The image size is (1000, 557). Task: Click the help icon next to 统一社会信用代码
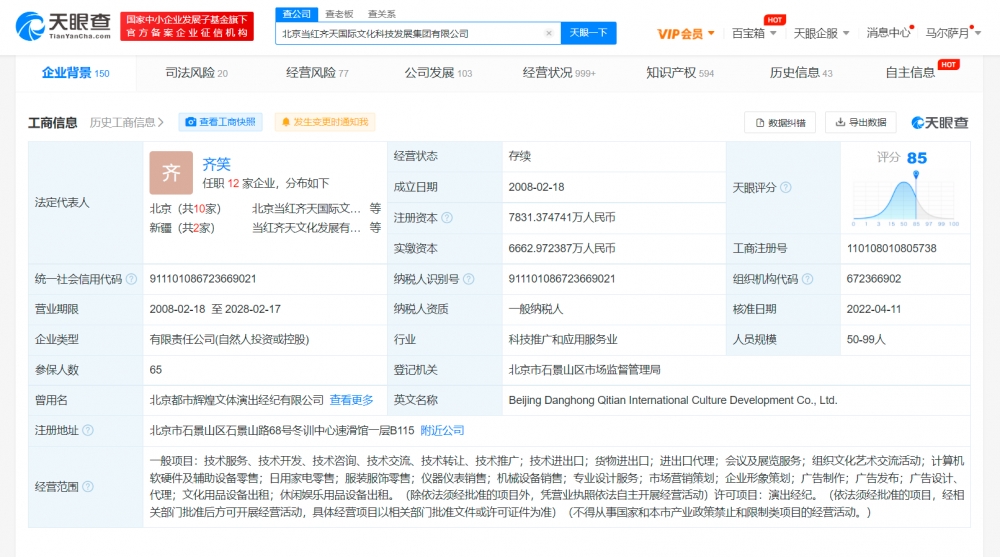point(131,279)
